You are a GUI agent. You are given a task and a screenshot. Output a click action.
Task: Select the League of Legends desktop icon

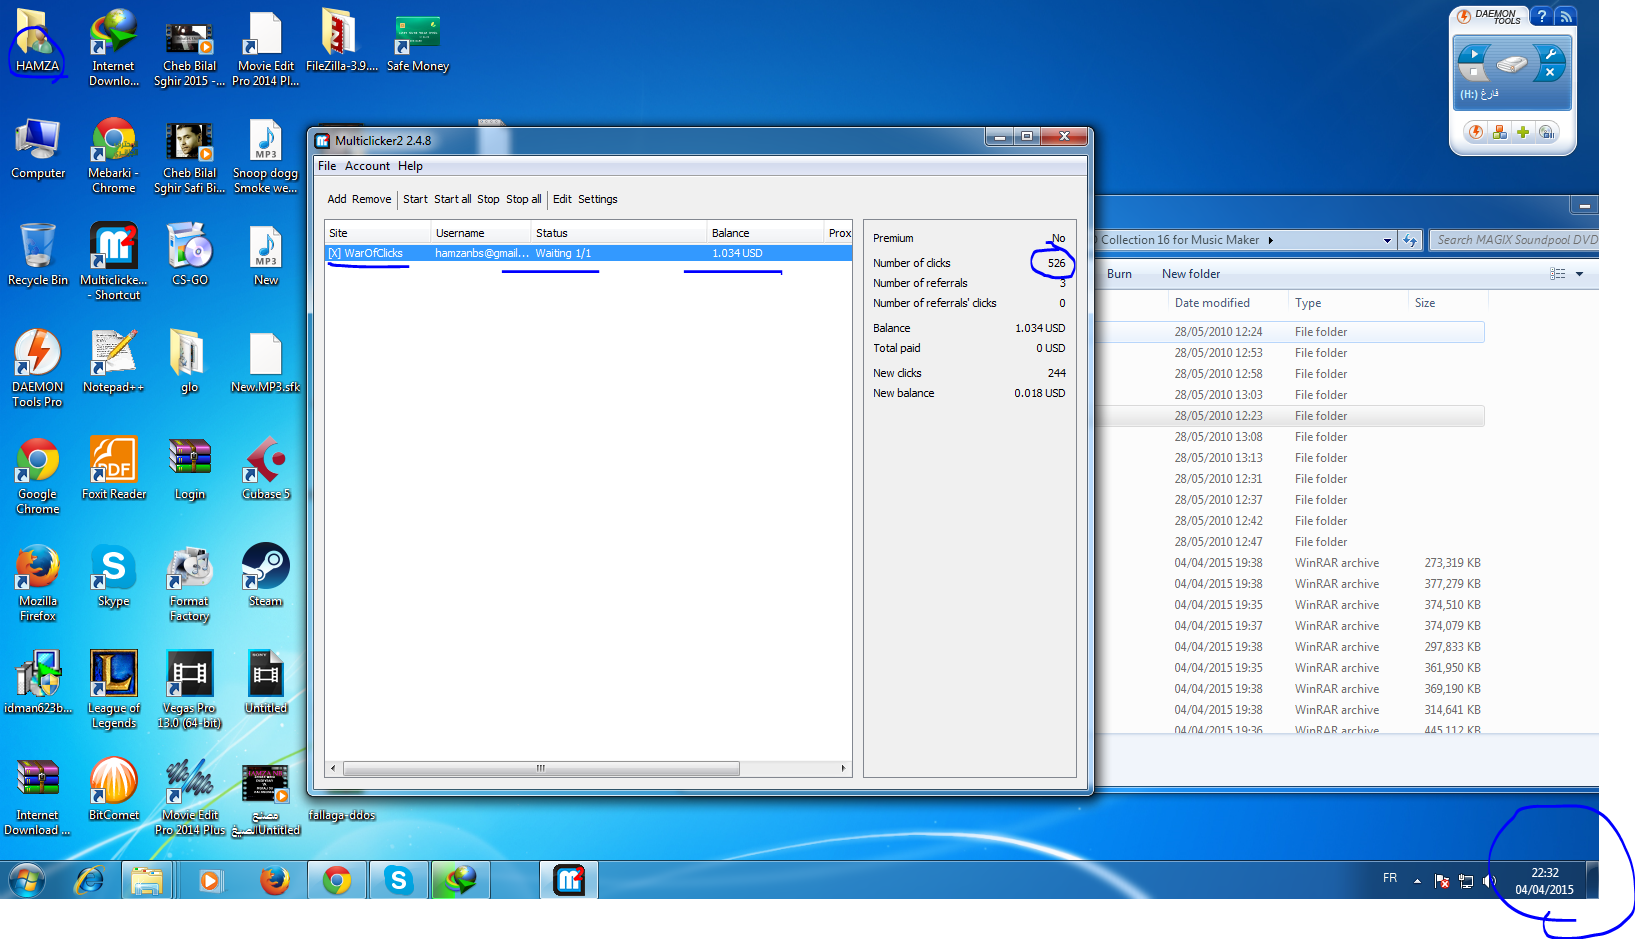(x=113, y=689)
